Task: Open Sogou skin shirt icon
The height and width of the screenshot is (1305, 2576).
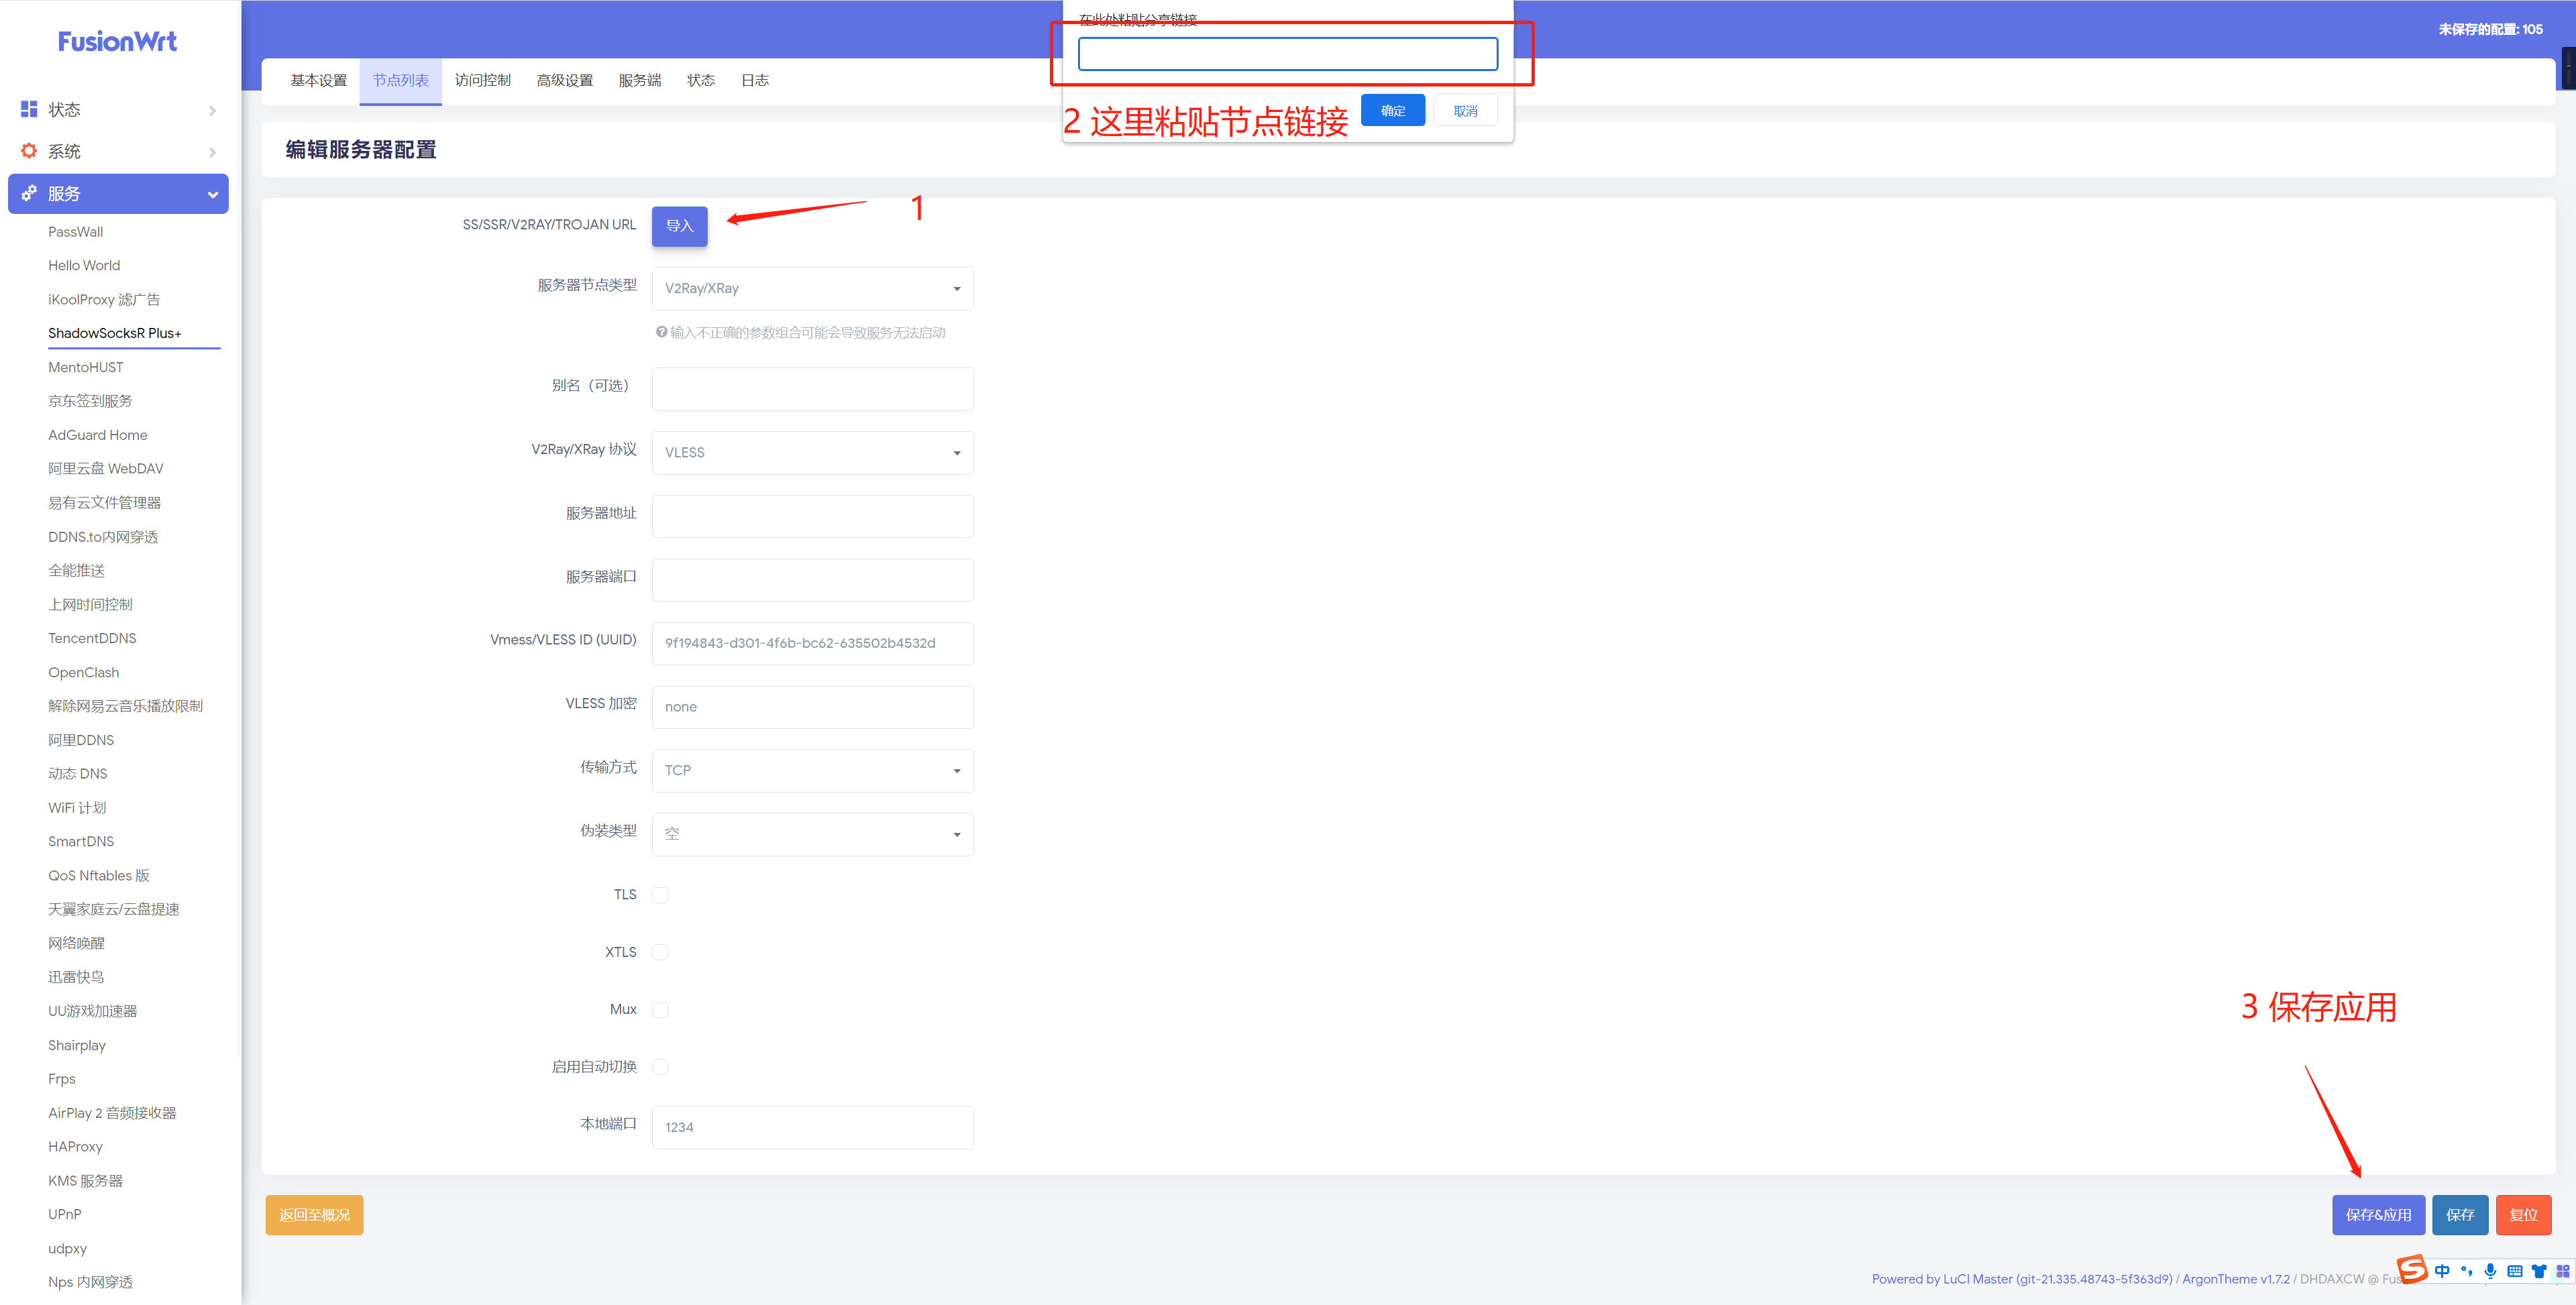Action: point(2538,1271)
